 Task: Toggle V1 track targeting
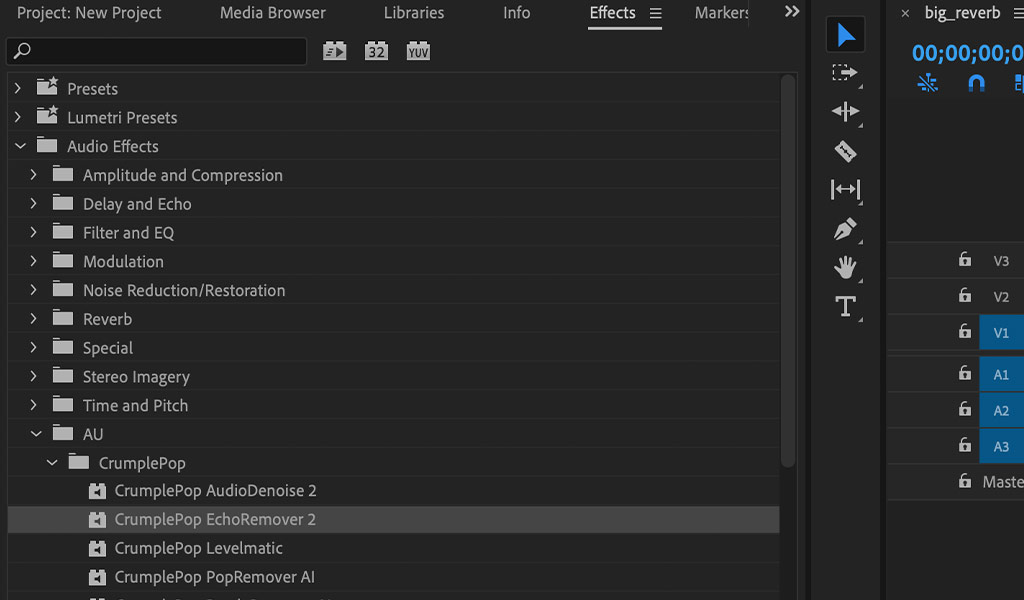tap(1001, 332)
